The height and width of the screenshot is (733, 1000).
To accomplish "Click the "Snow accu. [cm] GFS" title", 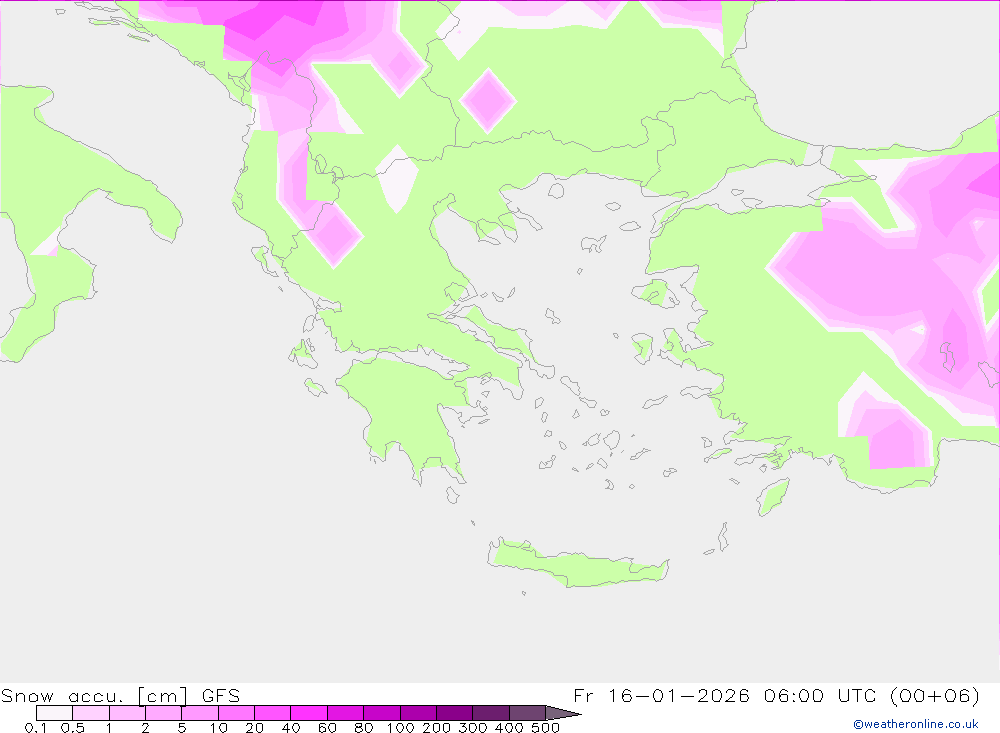I will (x=121, y=695).
